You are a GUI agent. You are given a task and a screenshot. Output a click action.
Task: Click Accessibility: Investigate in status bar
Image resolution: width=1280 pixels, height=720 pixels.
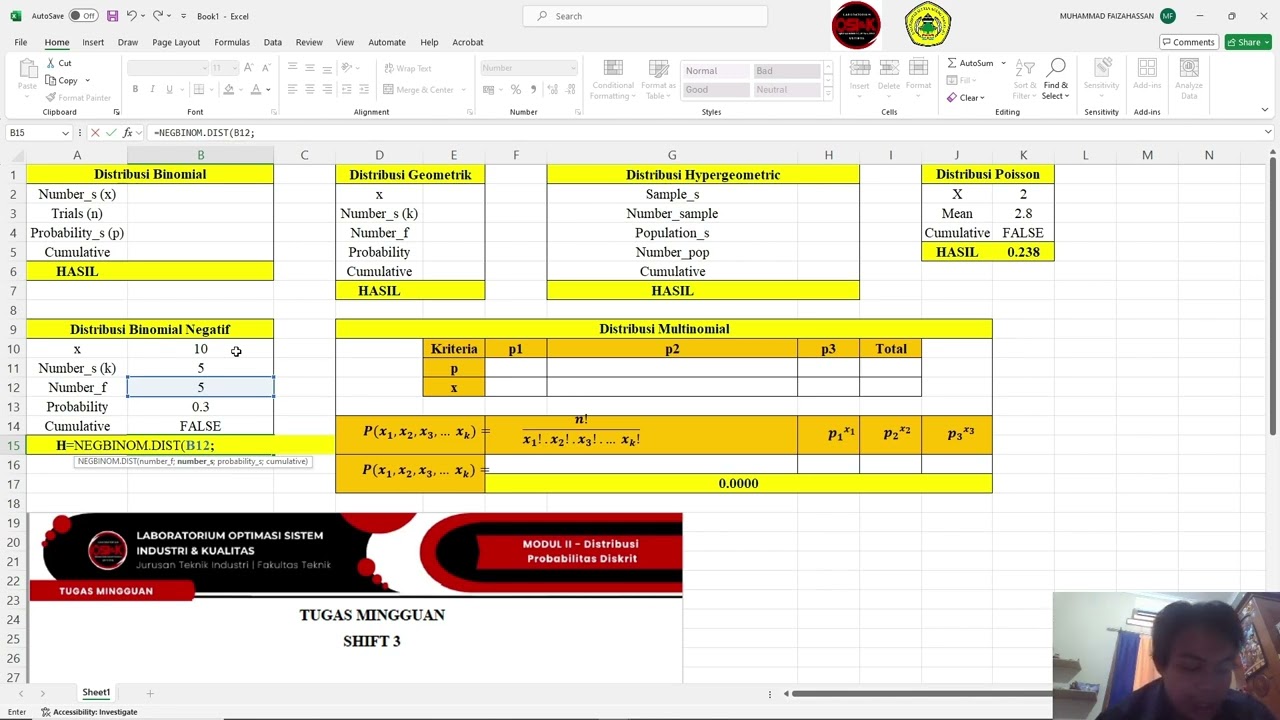[90, 712]
